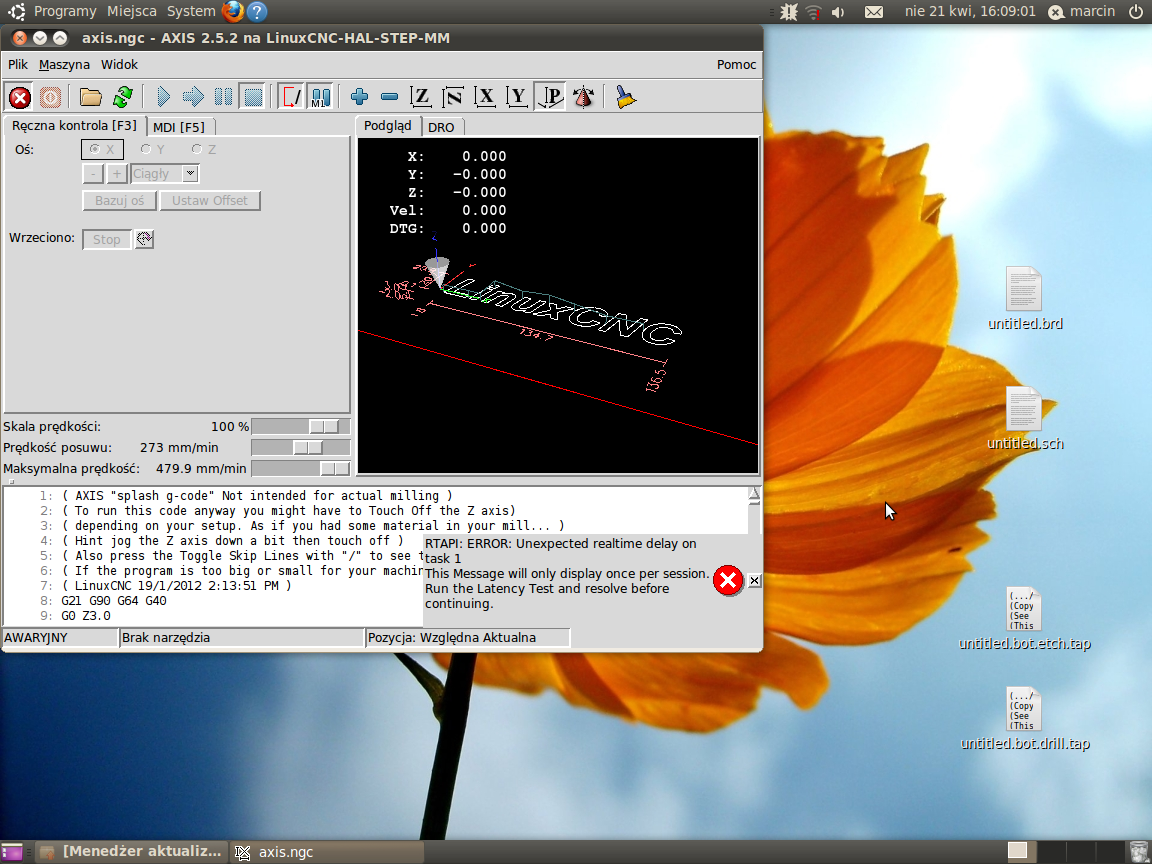Screen dimensions: 1152x864
Task: Switch to MDI tab
Action: click(x=179, y=127)
